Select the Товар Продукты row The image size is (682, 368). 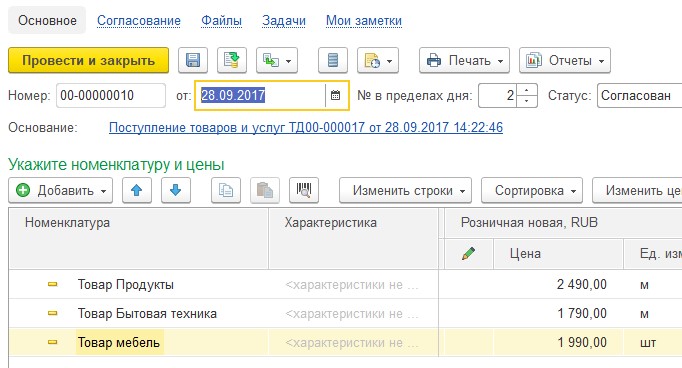345,284
